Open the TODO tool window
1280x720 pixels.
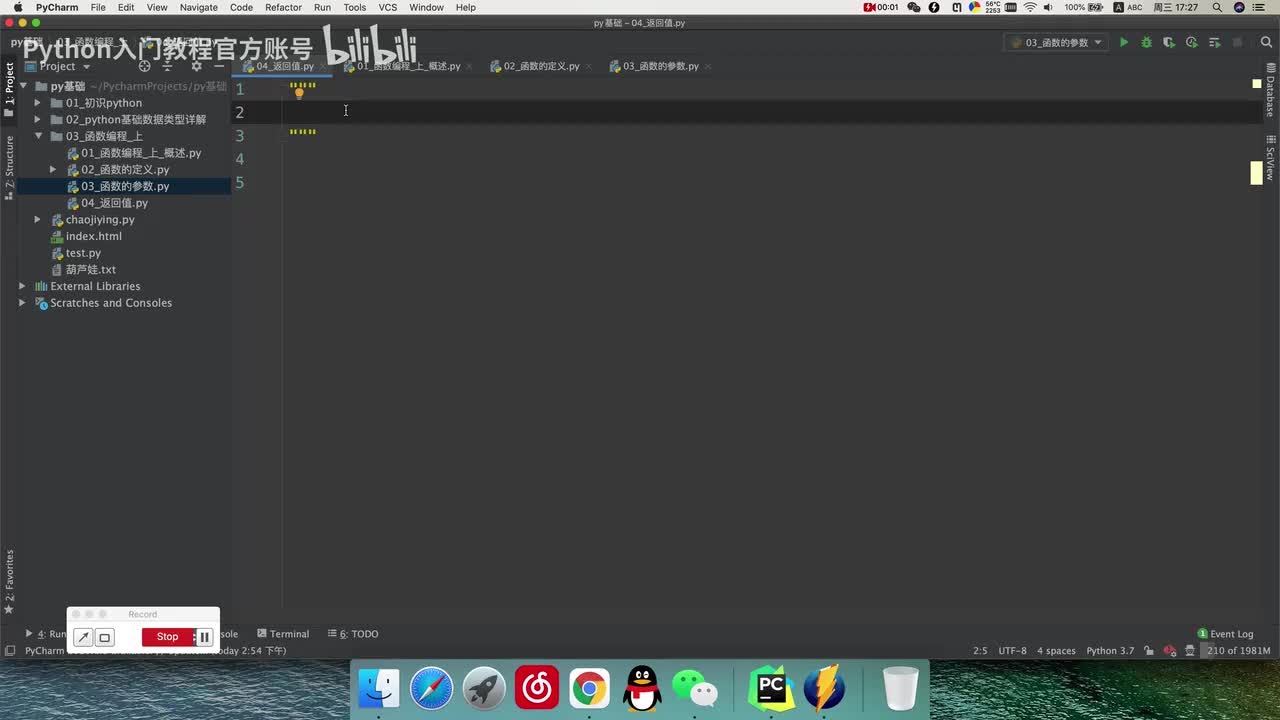click(x=353, y=634)
